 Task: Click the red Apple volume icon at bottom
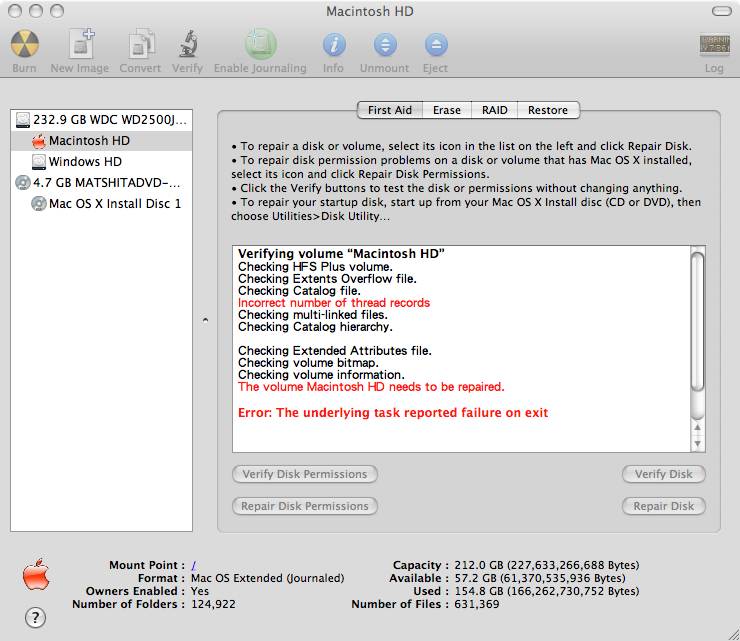(x=36, y=574)
